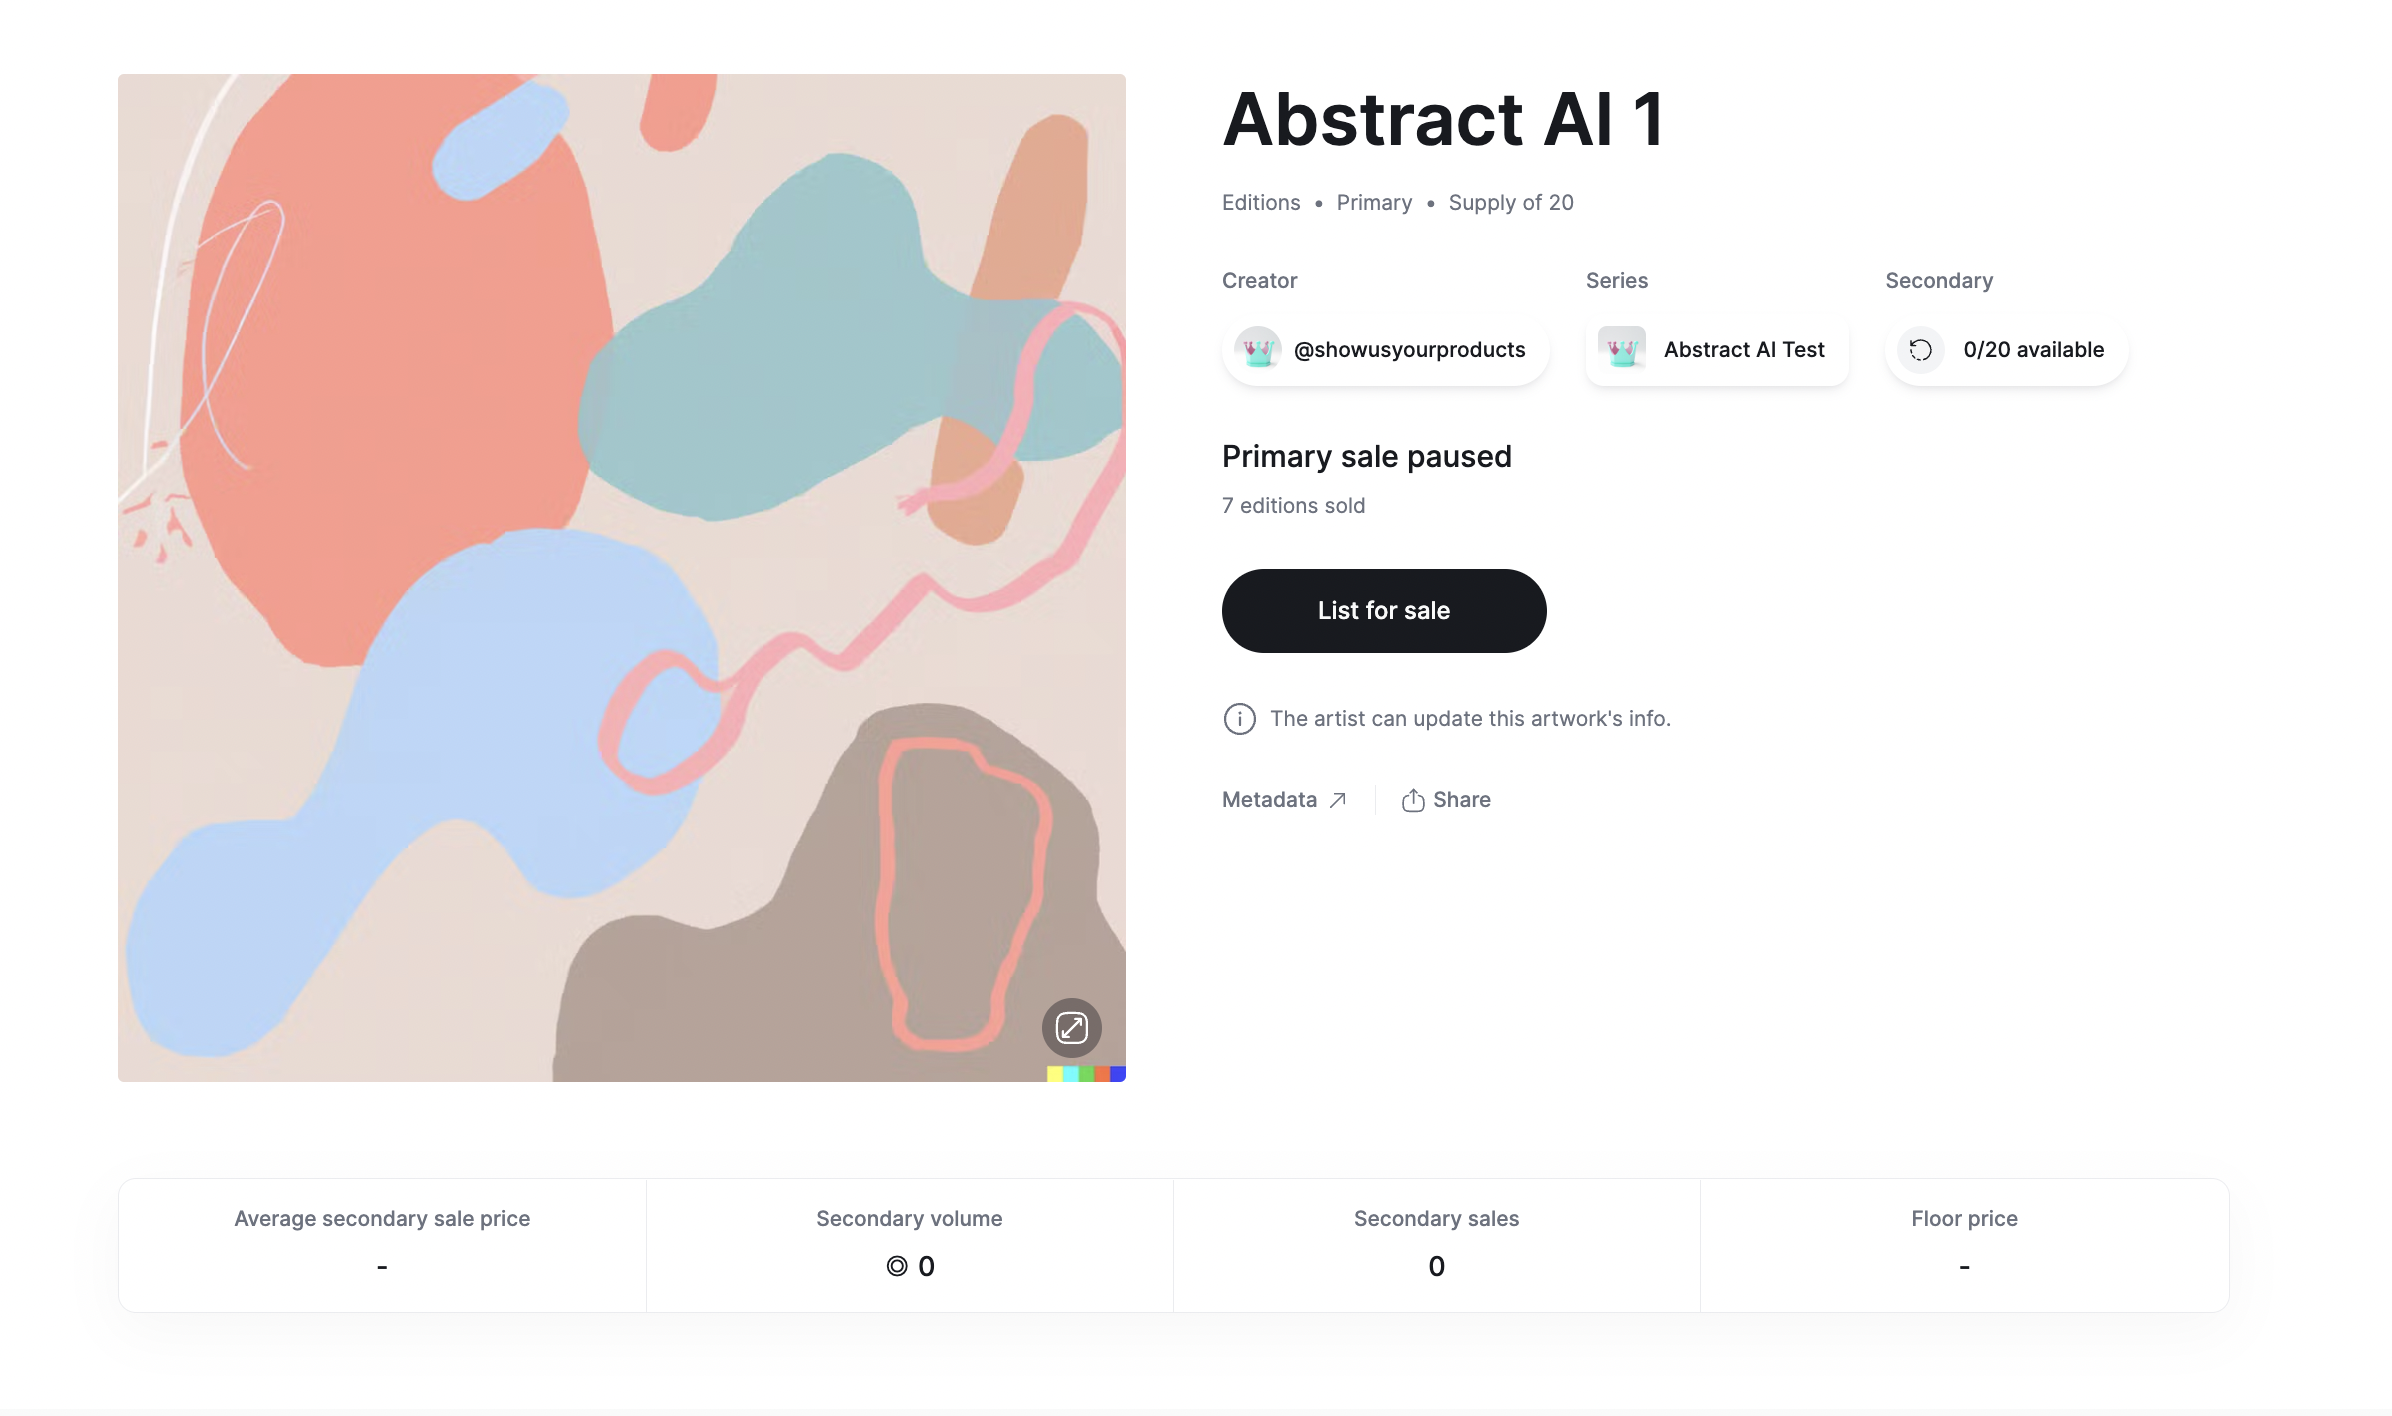Click the Abstract AI Test series thumbnail
Viewport: 2392px width, 1416px height.
point(1622,350)
